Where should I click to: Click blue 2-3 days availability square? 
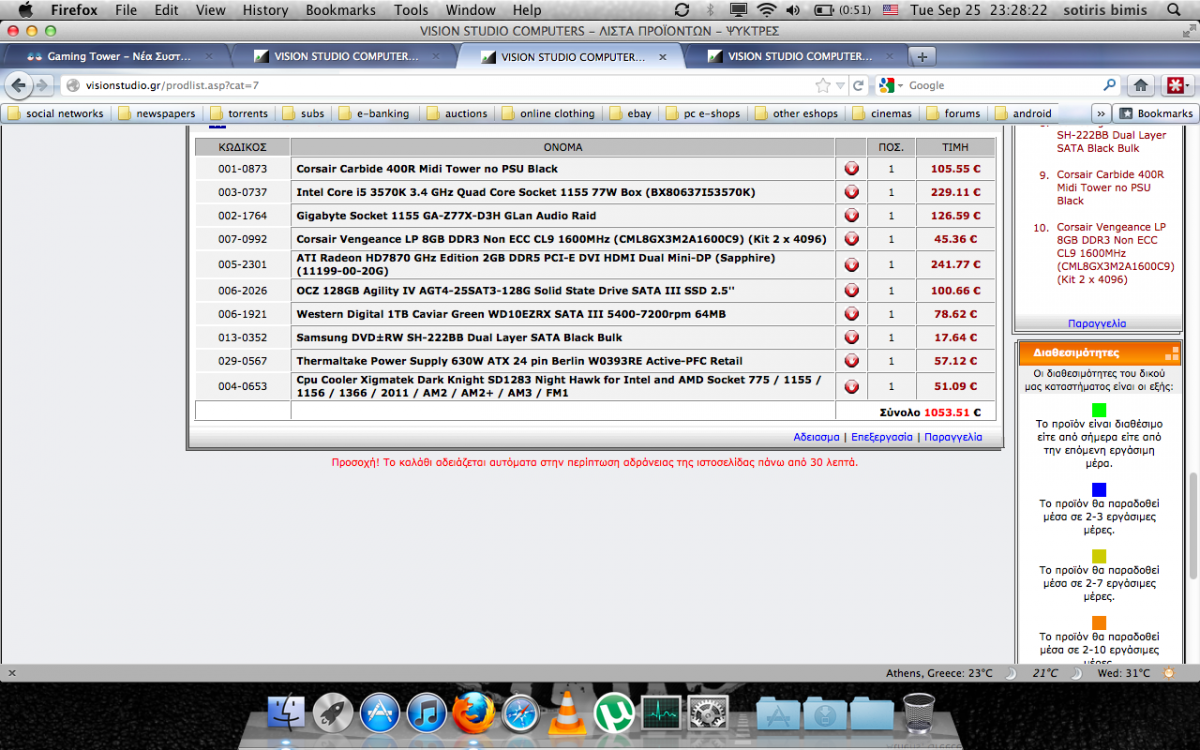point(1099,489)
